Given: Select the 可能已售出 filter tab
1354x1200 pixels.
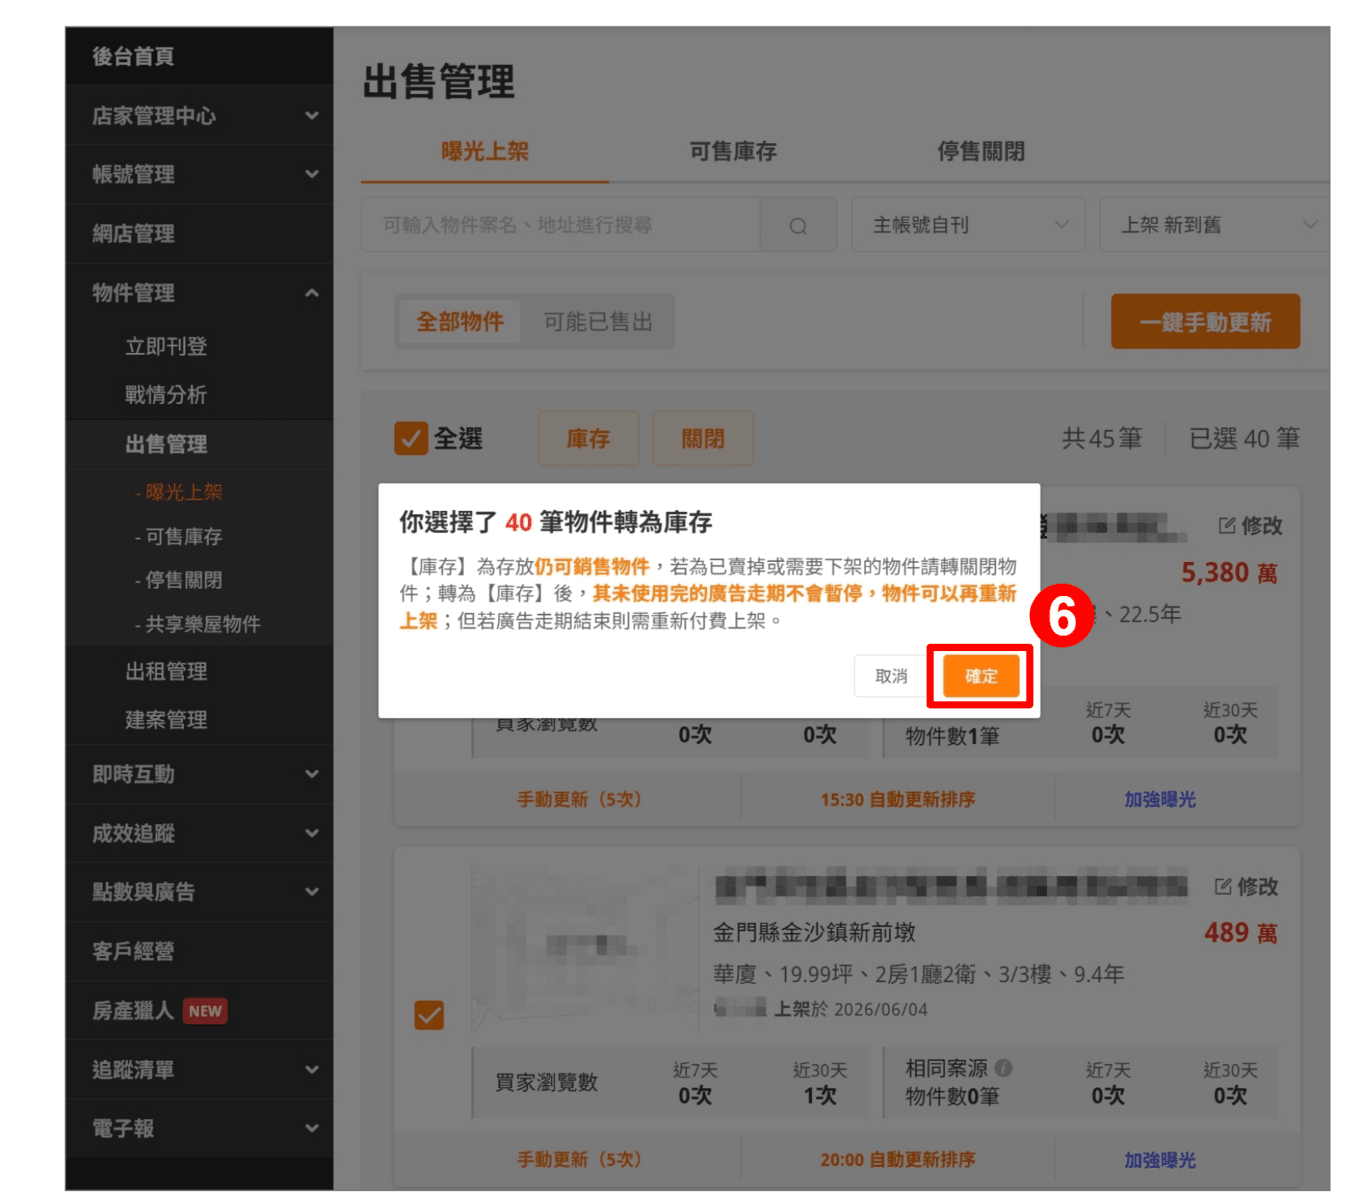Looking at the screenshot, I should [x=598, y=322].
